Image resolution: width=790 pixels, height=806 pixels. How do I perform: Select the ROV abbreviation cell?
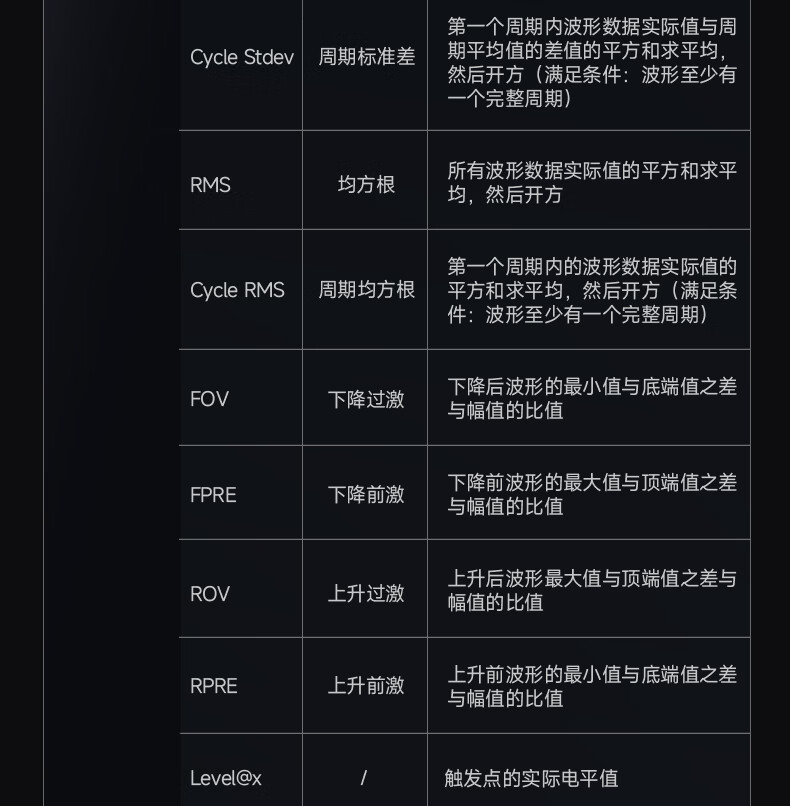[210, 594]
